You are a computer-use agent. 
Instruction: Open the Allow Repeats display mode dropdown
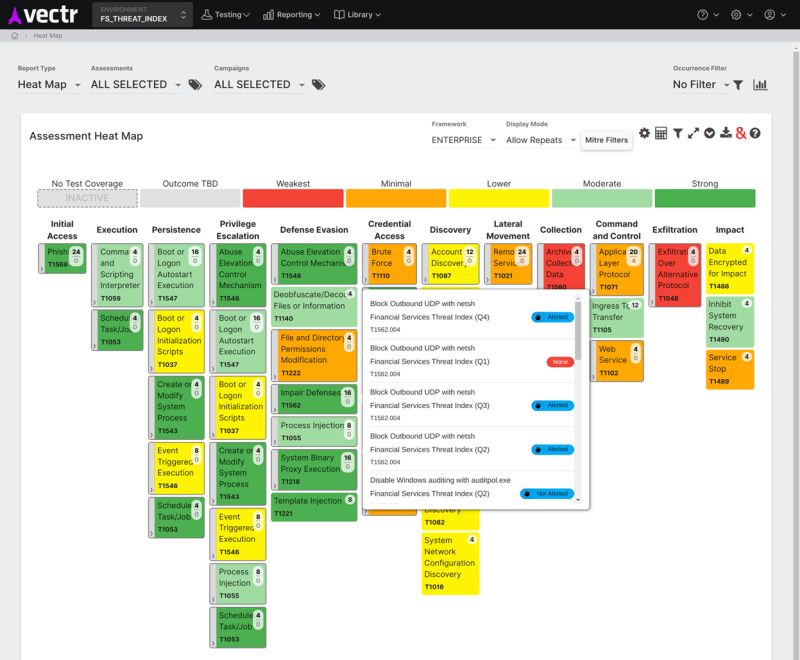click(539, 140)
